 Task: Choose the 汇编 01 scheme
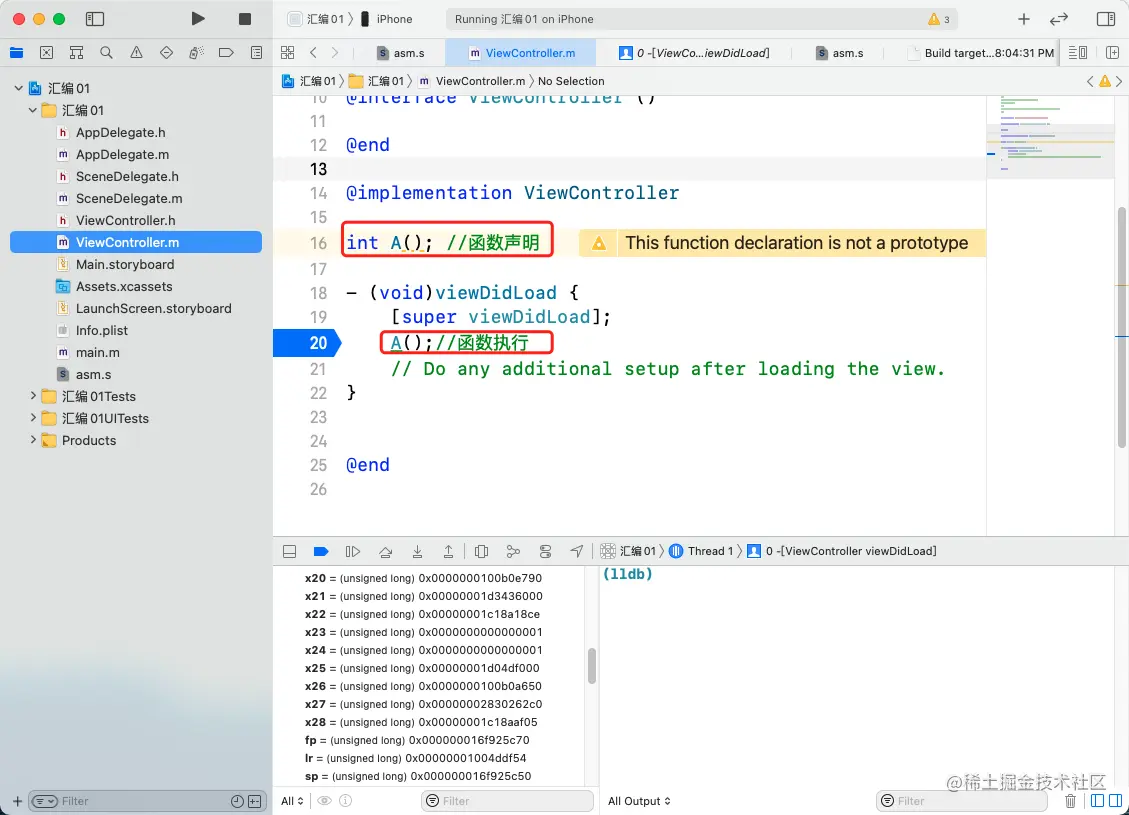[316, 19]
